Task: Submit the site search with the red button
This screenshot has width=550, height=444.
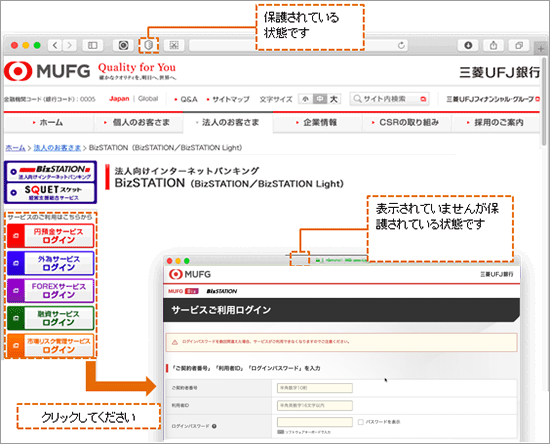Action: (x=423, y=99)
